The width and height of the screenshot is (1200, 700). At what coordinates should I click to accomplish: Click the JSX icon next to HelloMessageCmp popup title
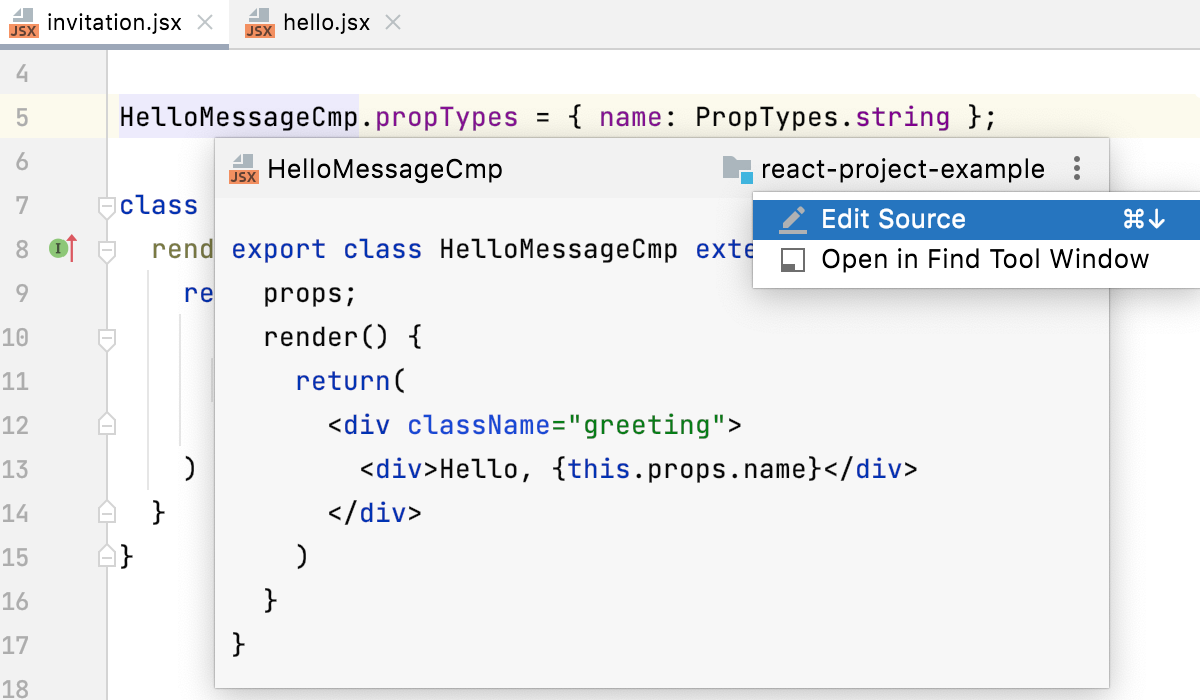(243, 169)
